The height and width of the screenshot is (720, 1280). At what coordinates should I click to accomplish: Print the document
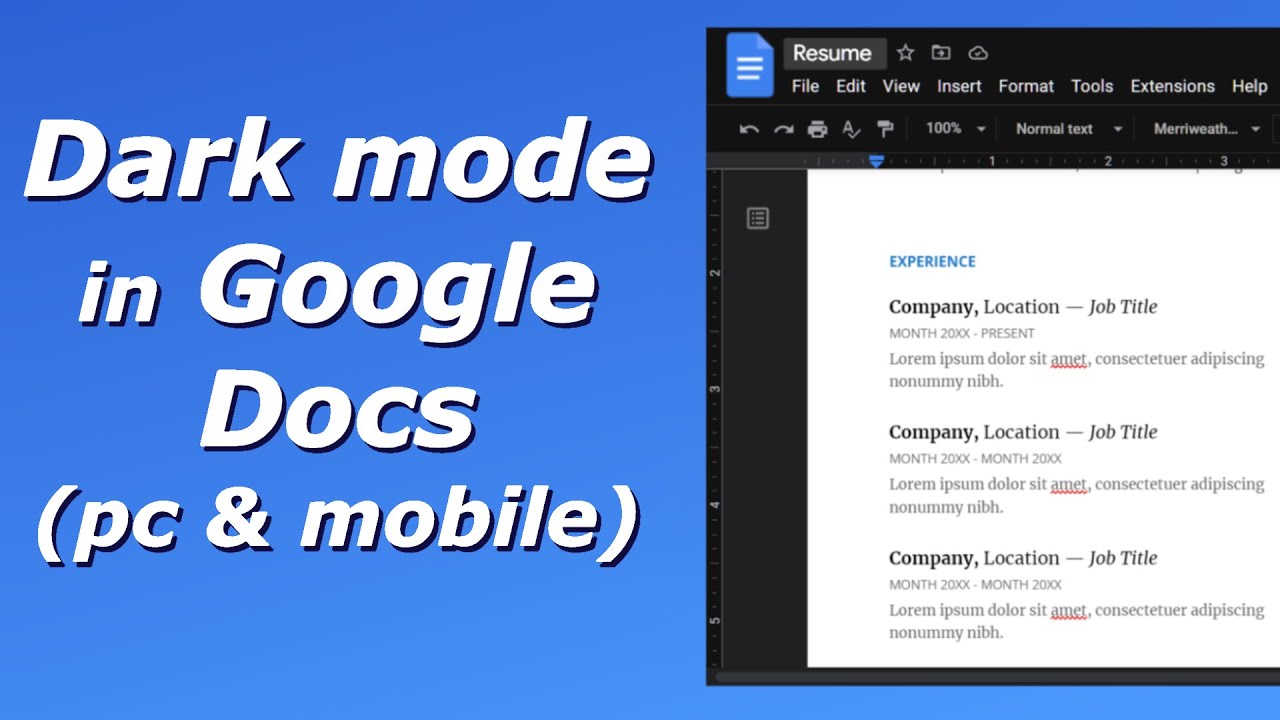818,129
